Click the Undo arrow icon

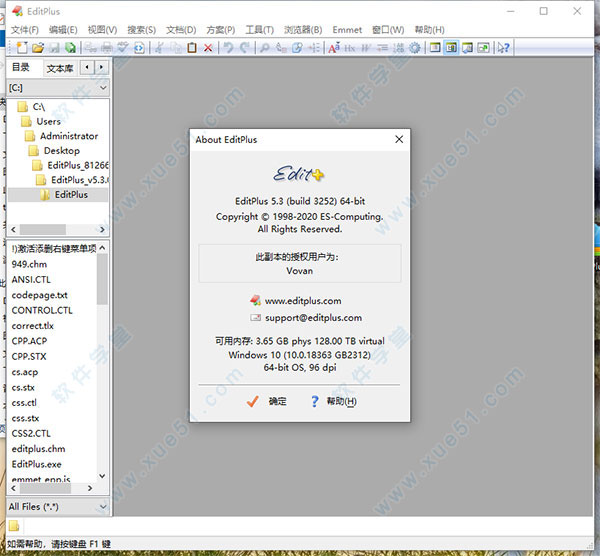[x=229, y=47]
